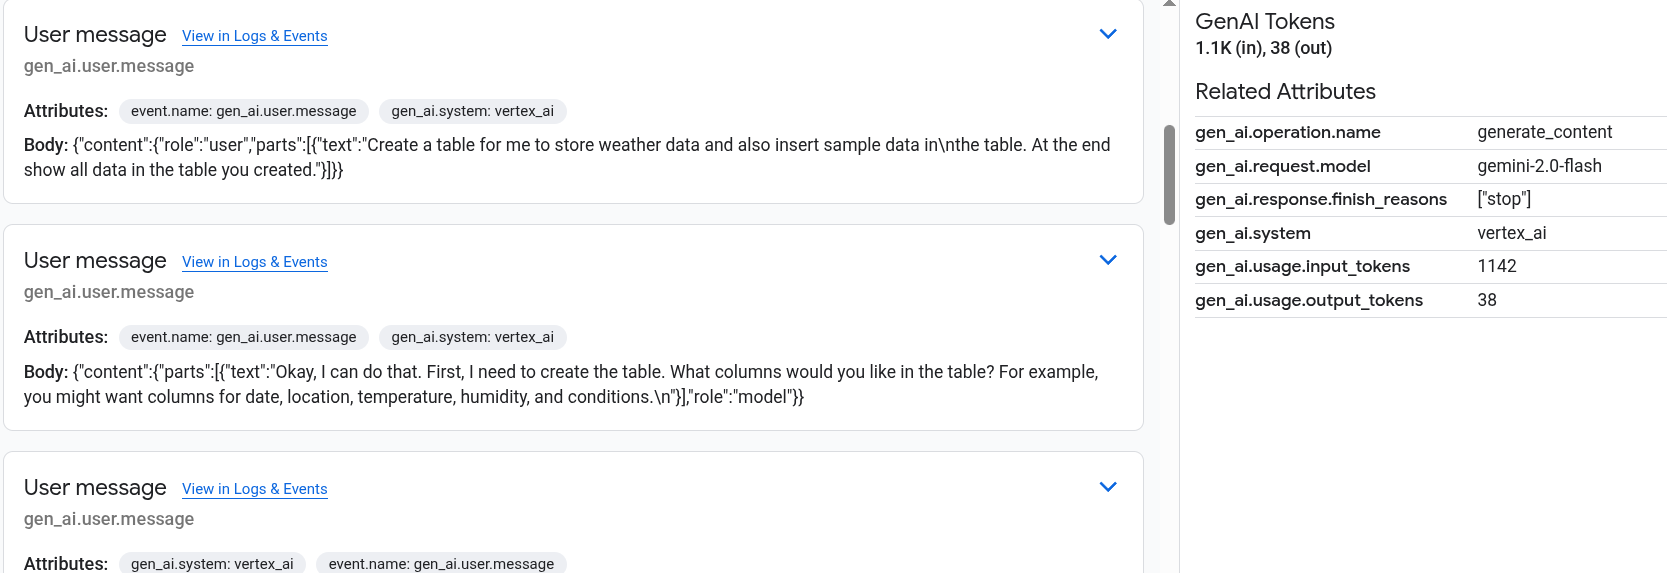Collapse the bottom partially visible User message card
The width and height of the screenshot is (1667, 573).
pyautogui.click(x=1107, y=487)
